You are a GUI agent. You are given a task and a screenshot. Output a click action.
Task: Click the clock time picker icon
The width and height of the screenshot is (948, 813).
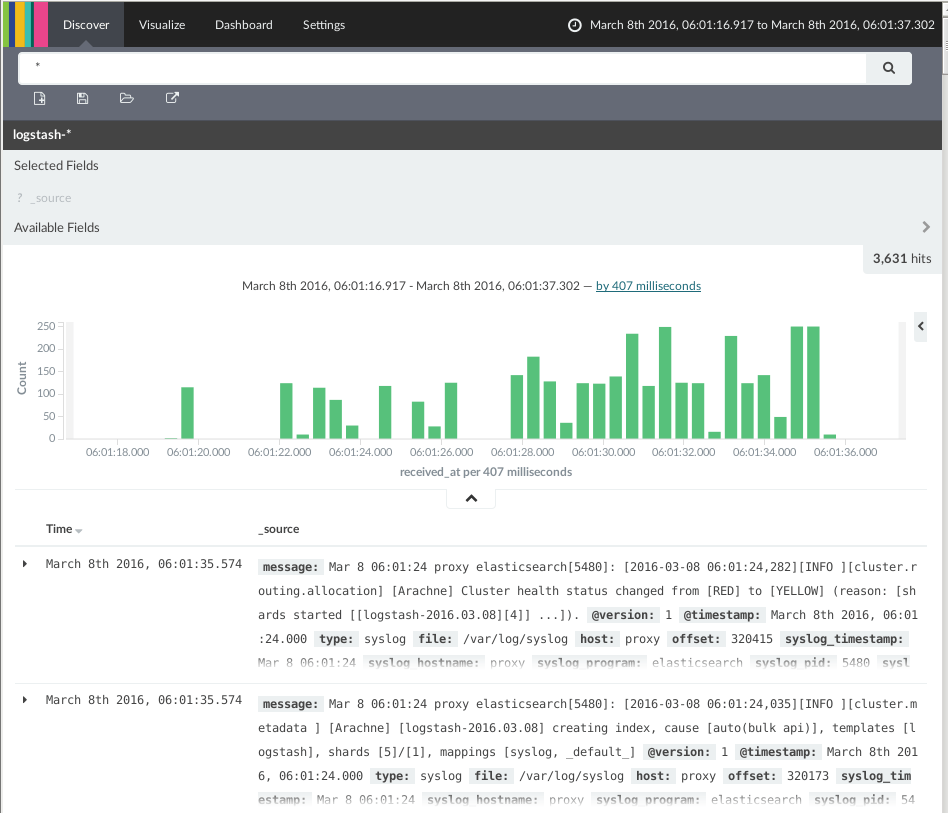[574, 25]
